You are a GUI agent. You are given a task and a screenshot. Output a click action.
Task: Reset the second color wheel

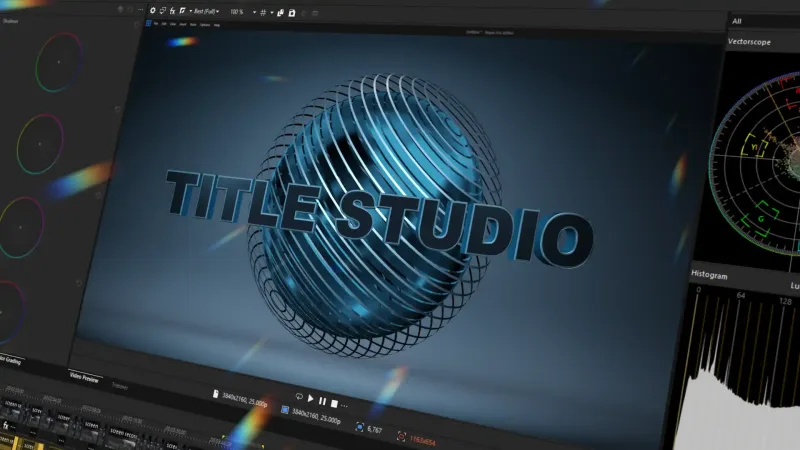(118, 109)
